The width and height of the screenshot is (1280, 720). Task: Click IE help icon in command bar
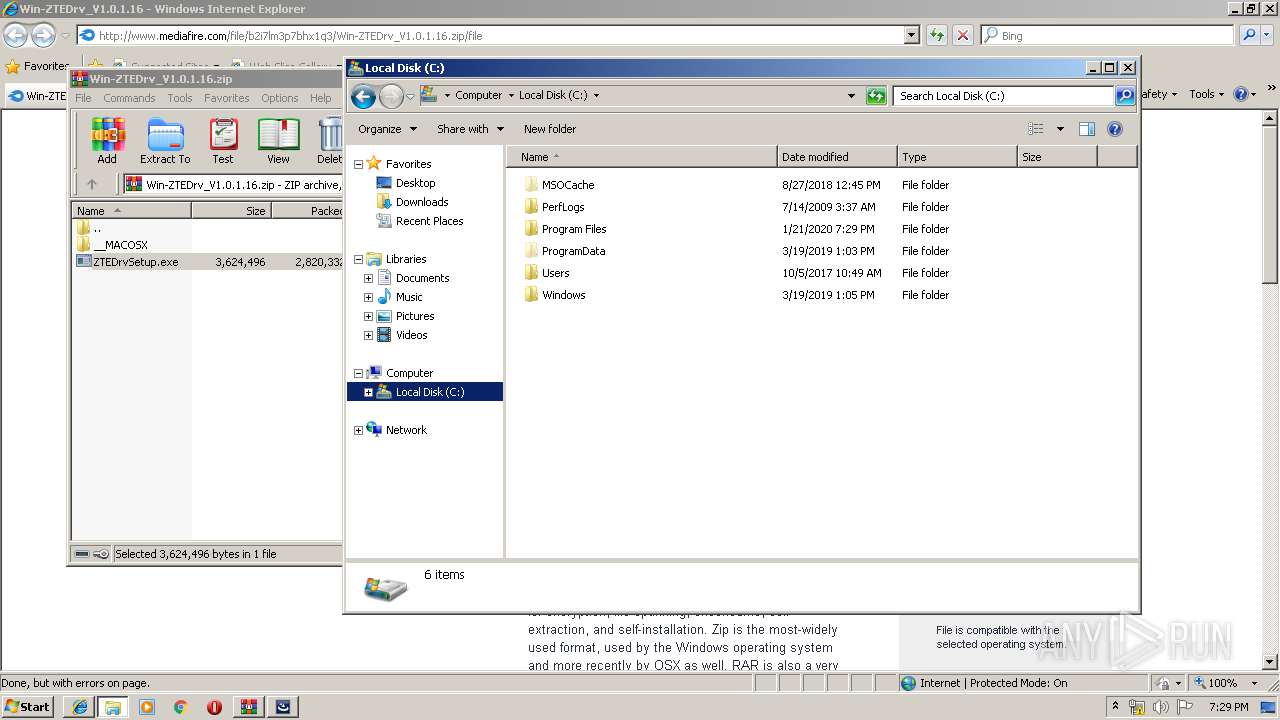pos(1240,94)
